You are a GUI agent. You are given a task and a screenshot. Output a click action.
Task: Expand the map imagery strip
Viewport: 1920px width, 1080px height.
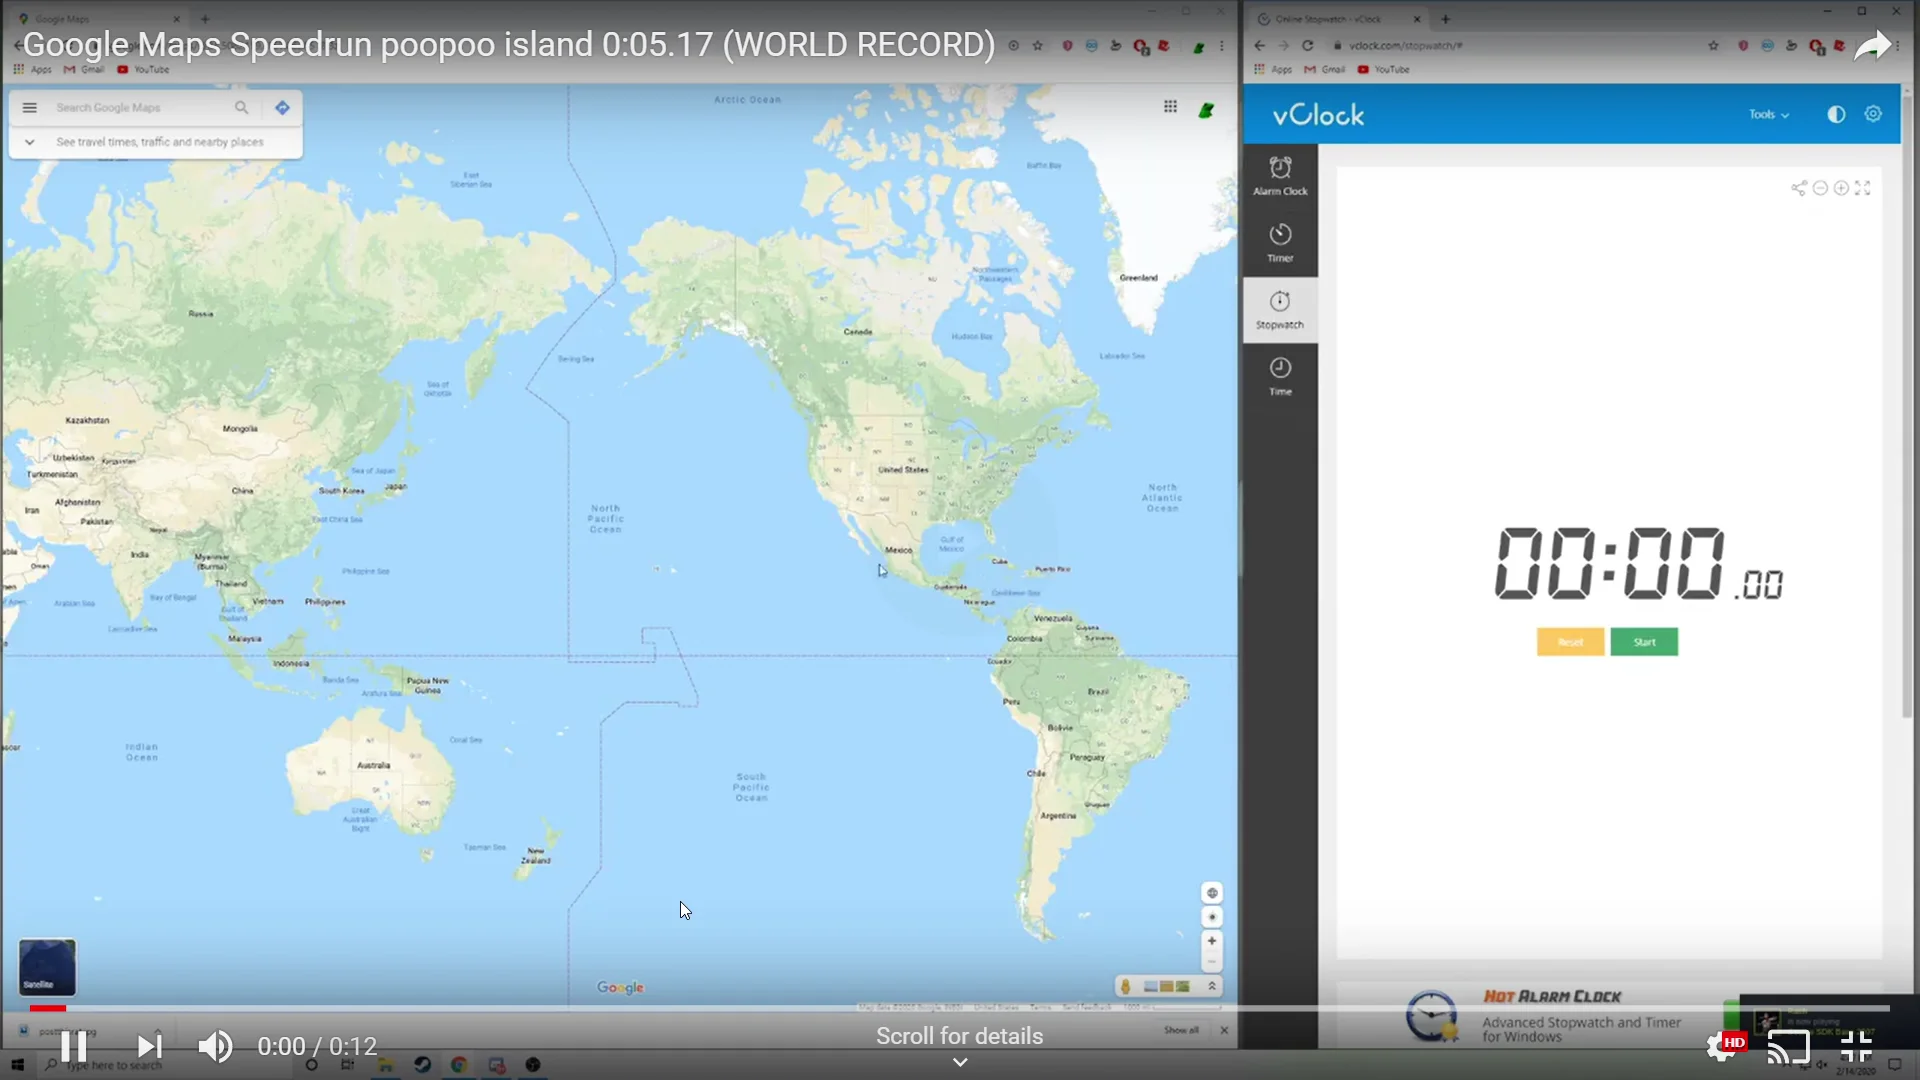click(1212, 987)
